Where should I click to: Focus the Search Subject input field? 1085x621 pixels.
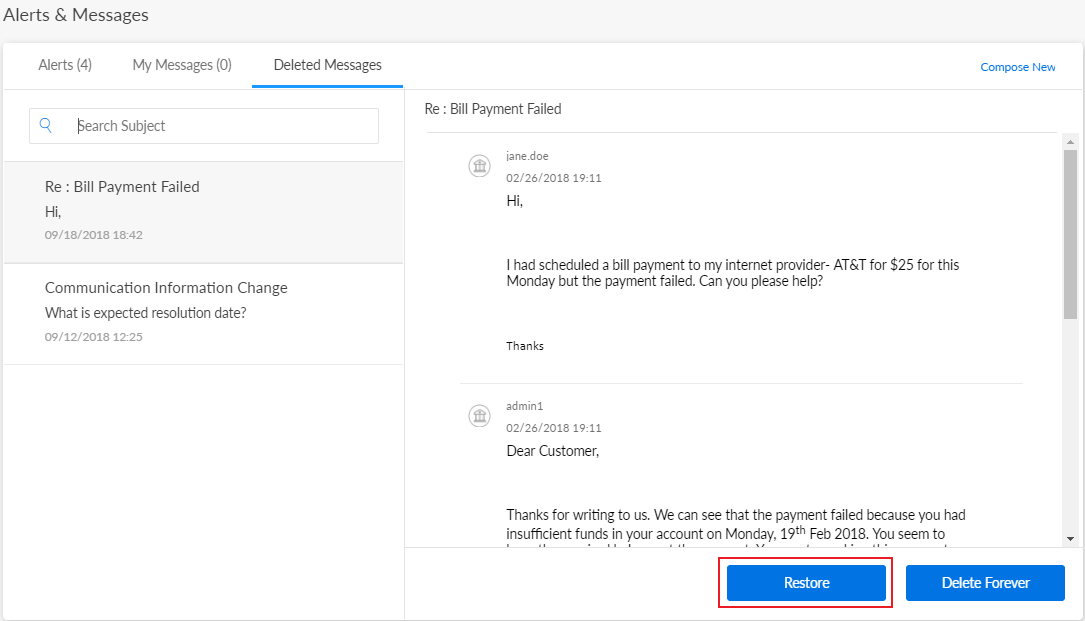pyautogui.click(x=220, y=126)
